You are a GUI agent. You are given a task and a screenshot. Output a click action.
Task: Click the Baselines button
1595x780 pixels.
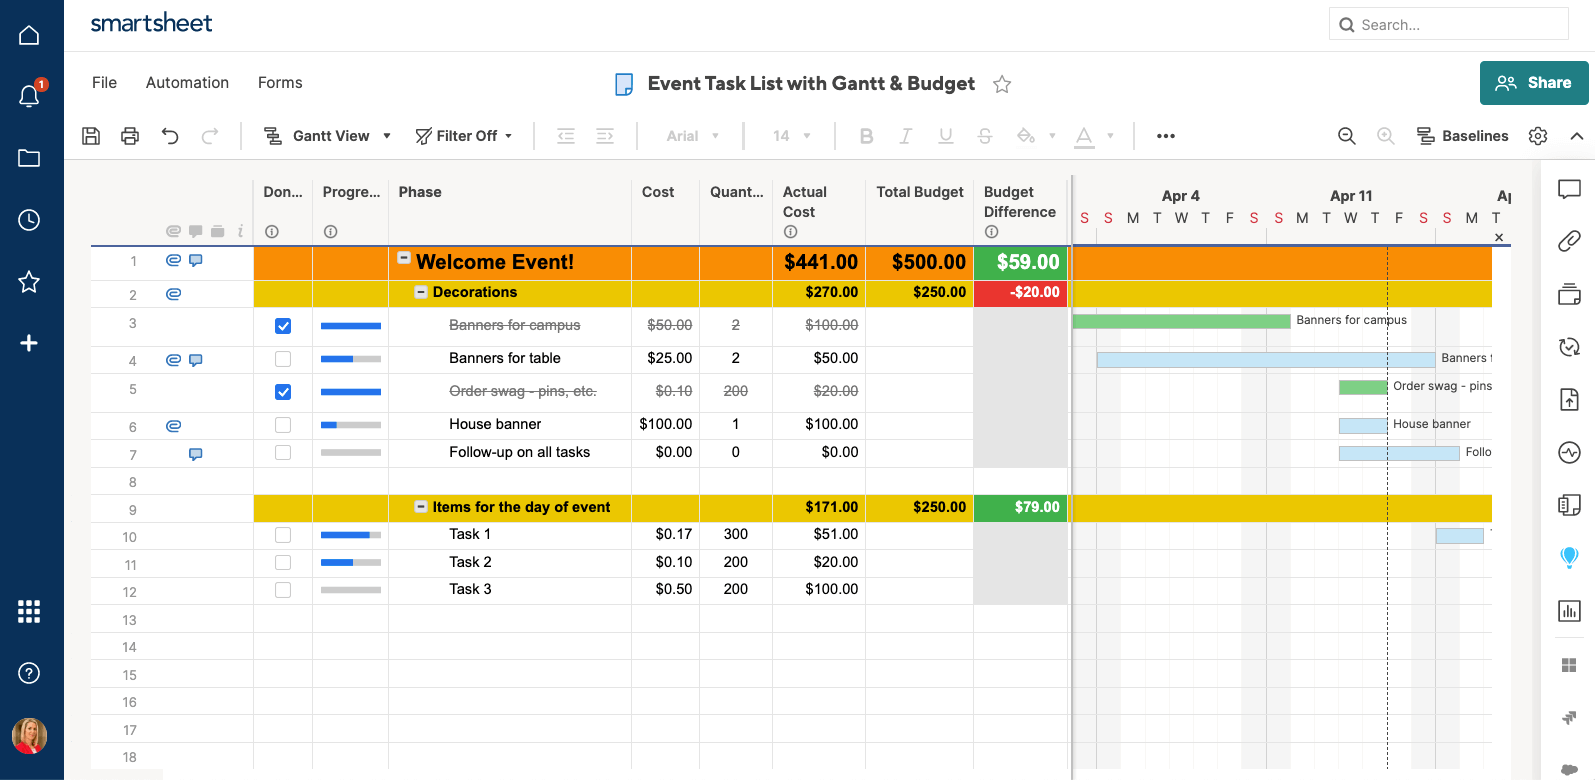(1463, 136)
